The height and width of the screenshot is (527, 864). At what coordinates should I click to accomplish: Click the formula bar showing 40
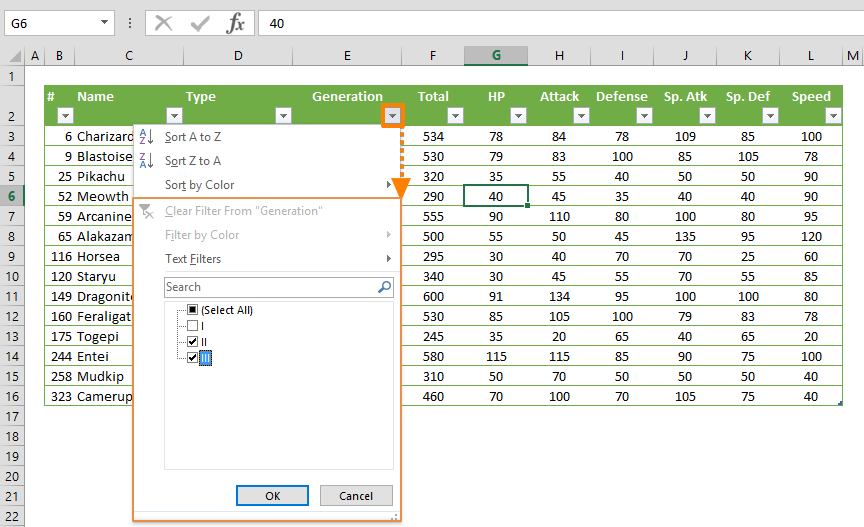tap(561, 23)
